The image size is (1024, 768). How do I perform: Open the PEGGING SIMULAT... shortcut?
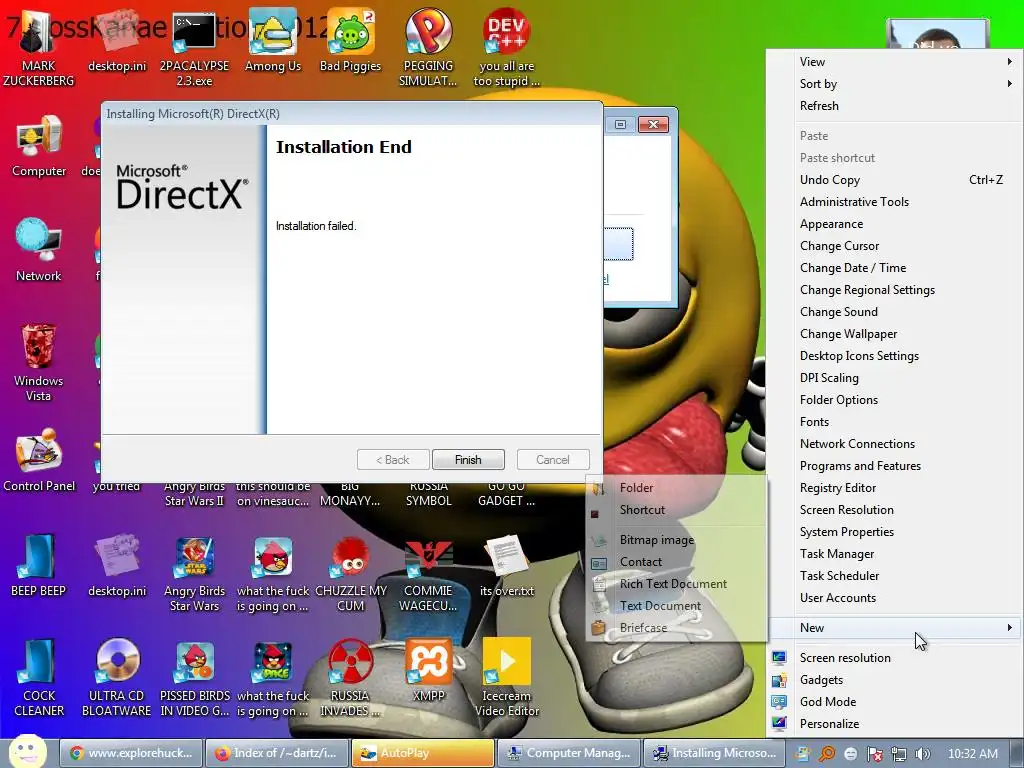tap(428, 46)
